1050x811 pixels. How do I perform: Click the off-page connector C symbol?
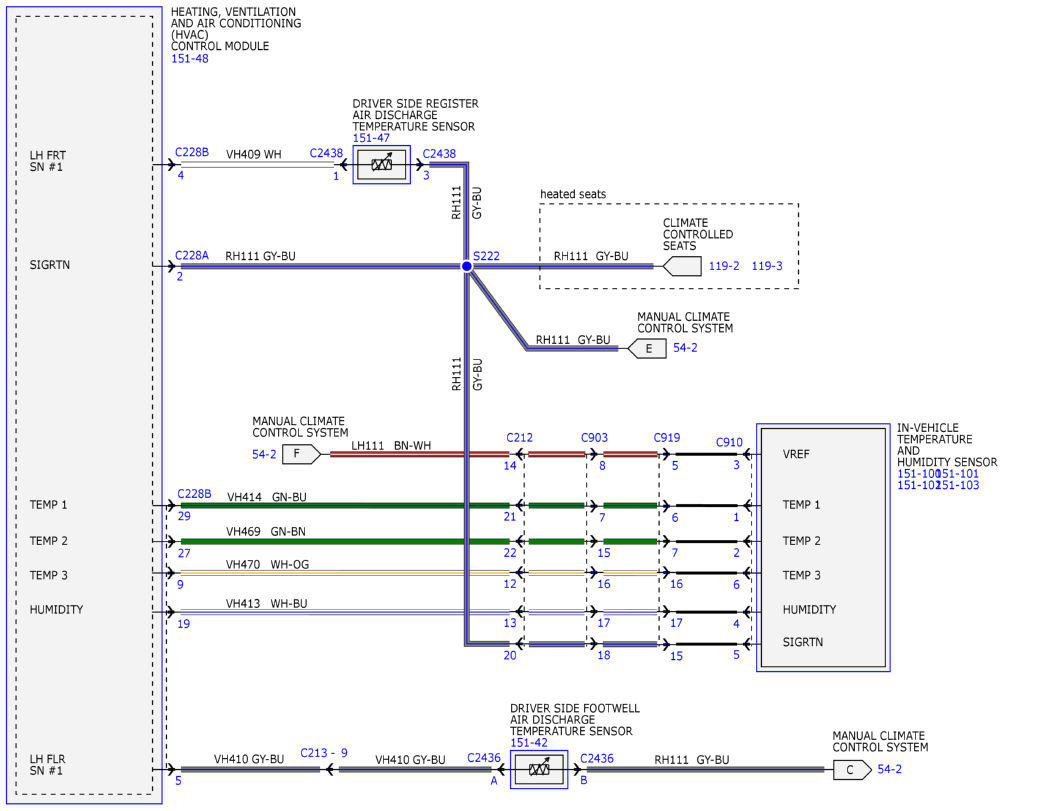pyautogui.click(x=852, y=770)
